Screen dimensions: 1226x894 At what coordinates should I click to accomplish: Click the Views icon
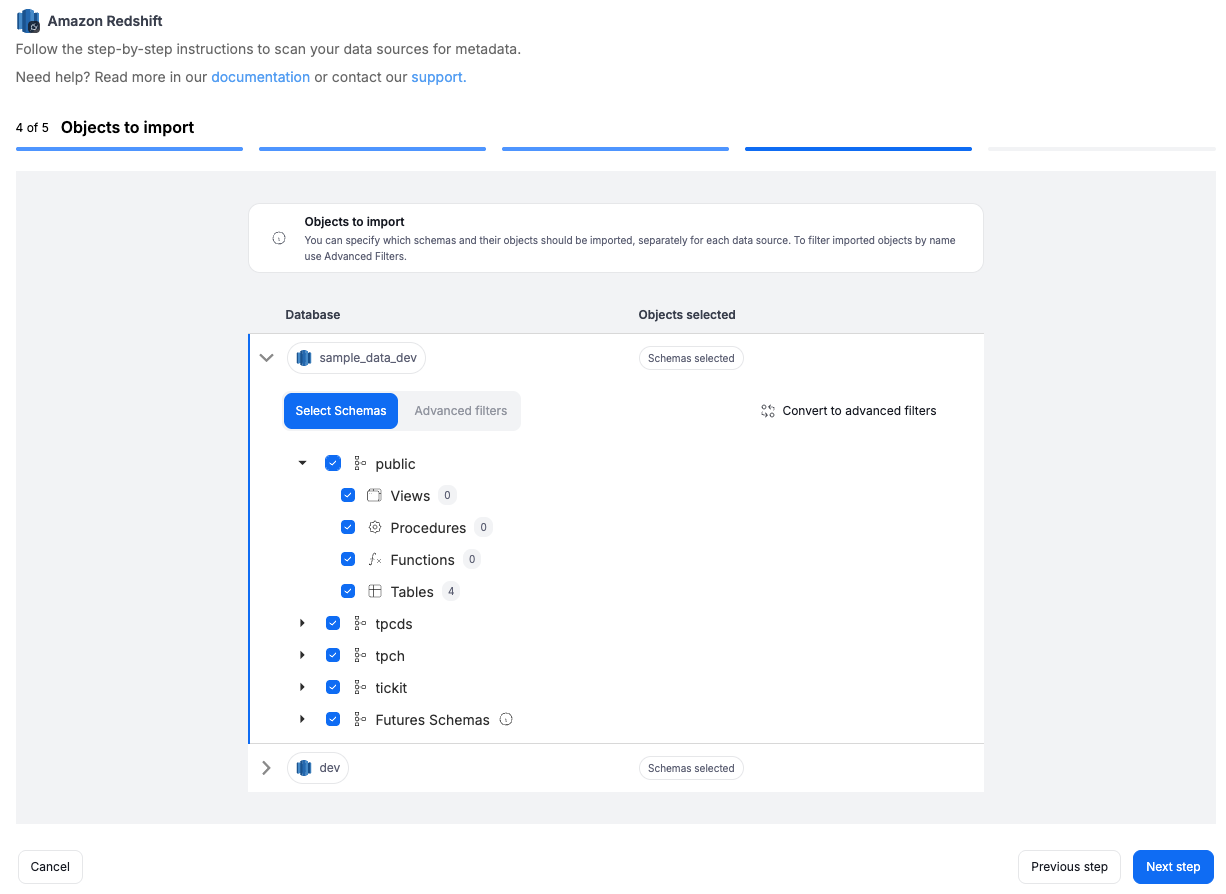point(375,496)
